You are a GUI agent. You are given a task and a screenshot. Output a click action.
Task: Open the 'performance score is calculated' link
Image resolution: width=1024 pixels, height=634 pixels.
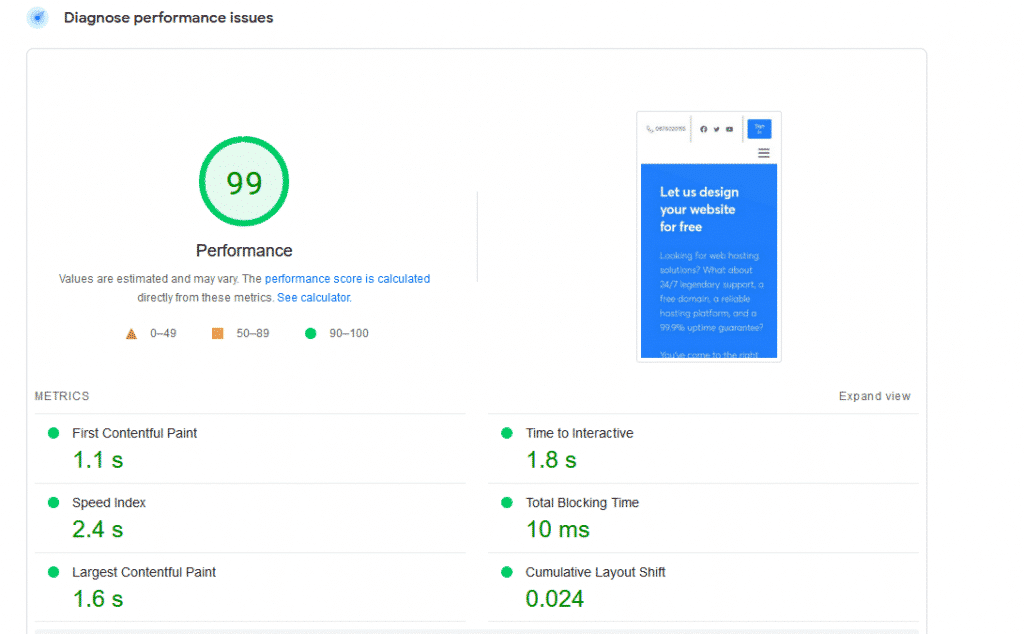point(347,279)
